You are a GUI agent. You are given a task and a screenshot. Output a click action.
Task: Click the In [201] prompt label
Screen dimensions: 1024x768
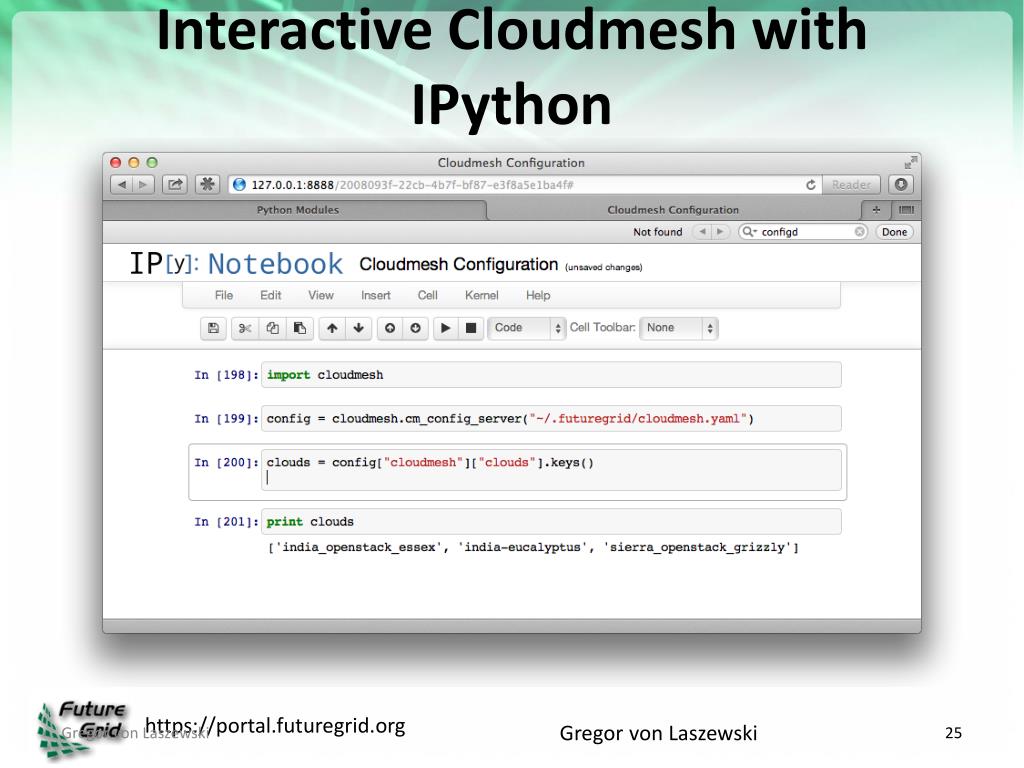[226, 522]
